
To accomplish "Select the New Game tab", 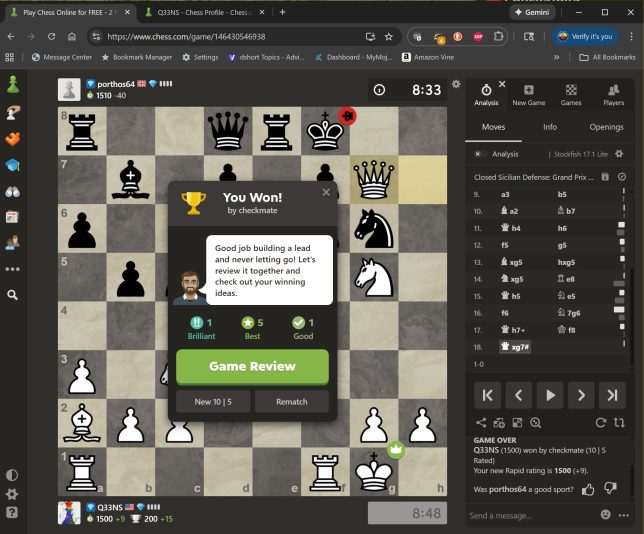I will click(x=528, y=95).
